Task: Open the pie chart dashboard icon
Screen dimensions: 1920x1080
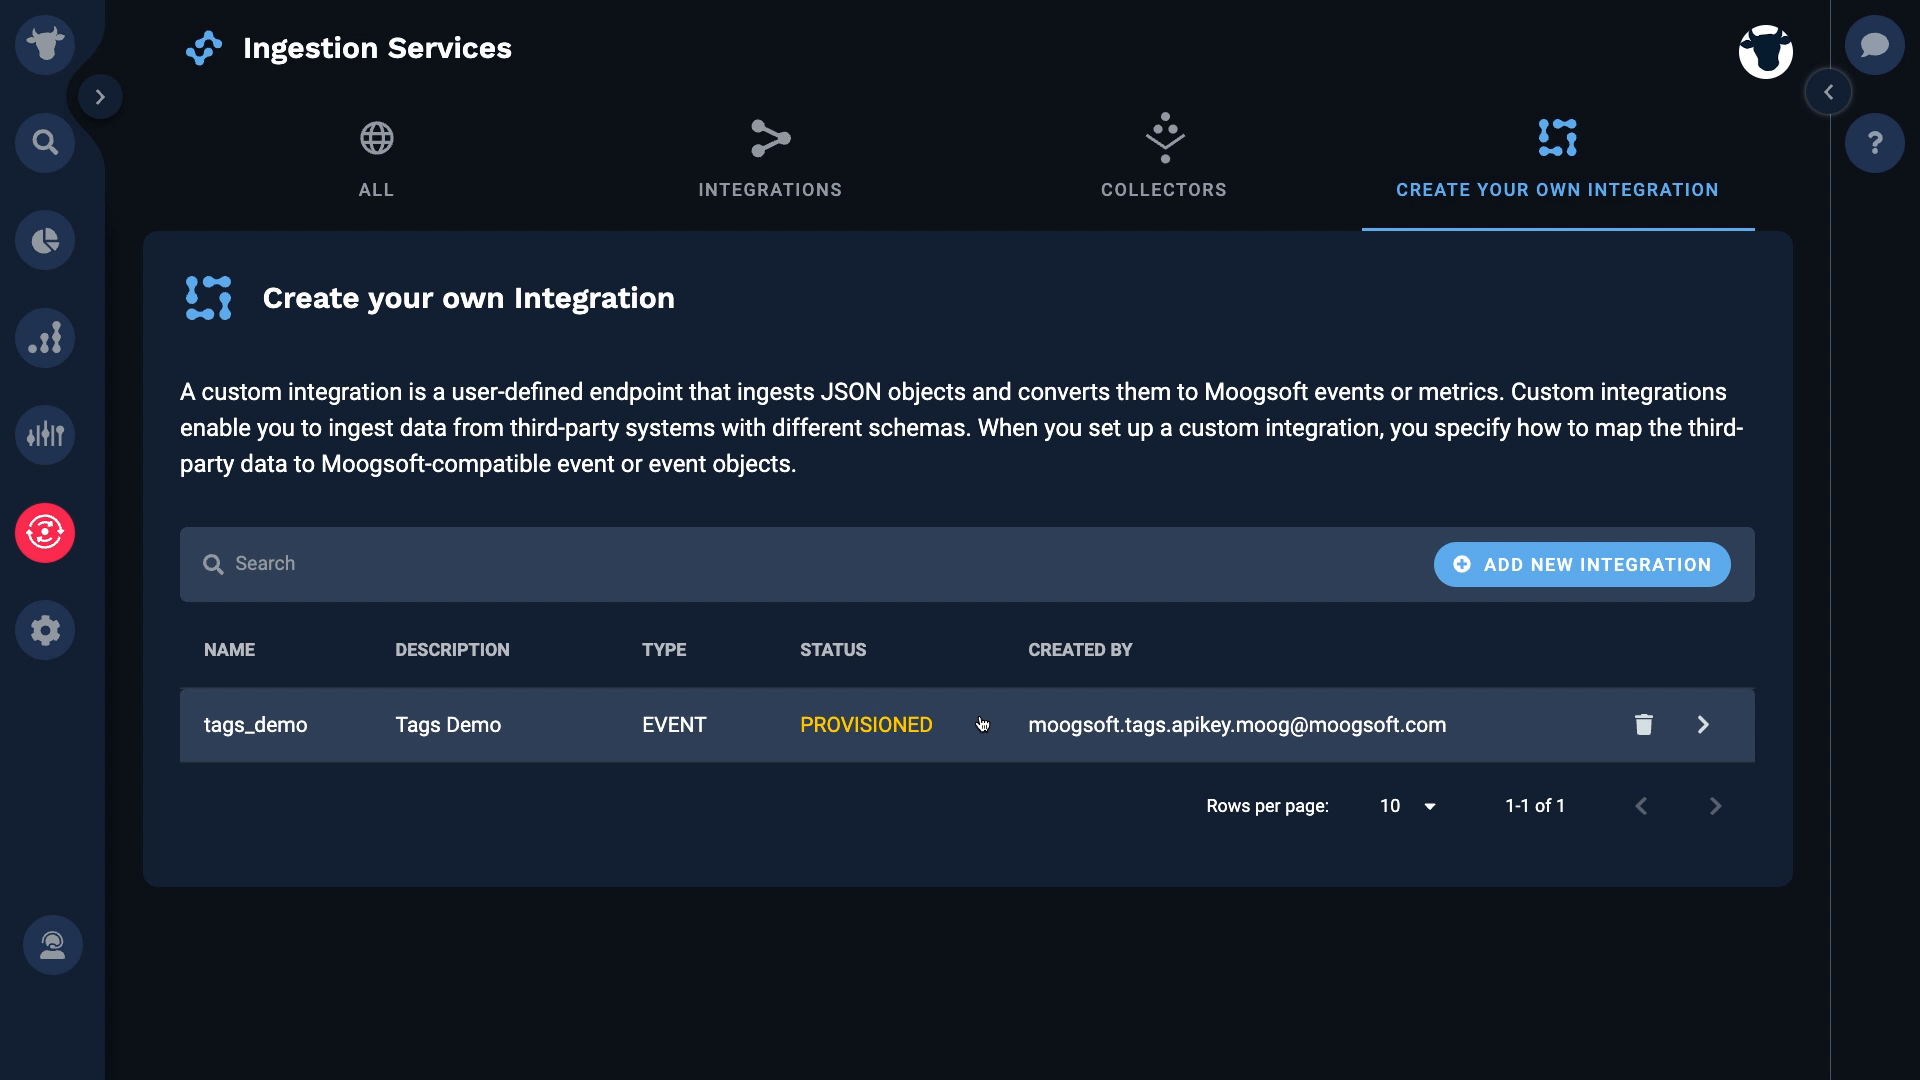Action: tap(45, 240)
